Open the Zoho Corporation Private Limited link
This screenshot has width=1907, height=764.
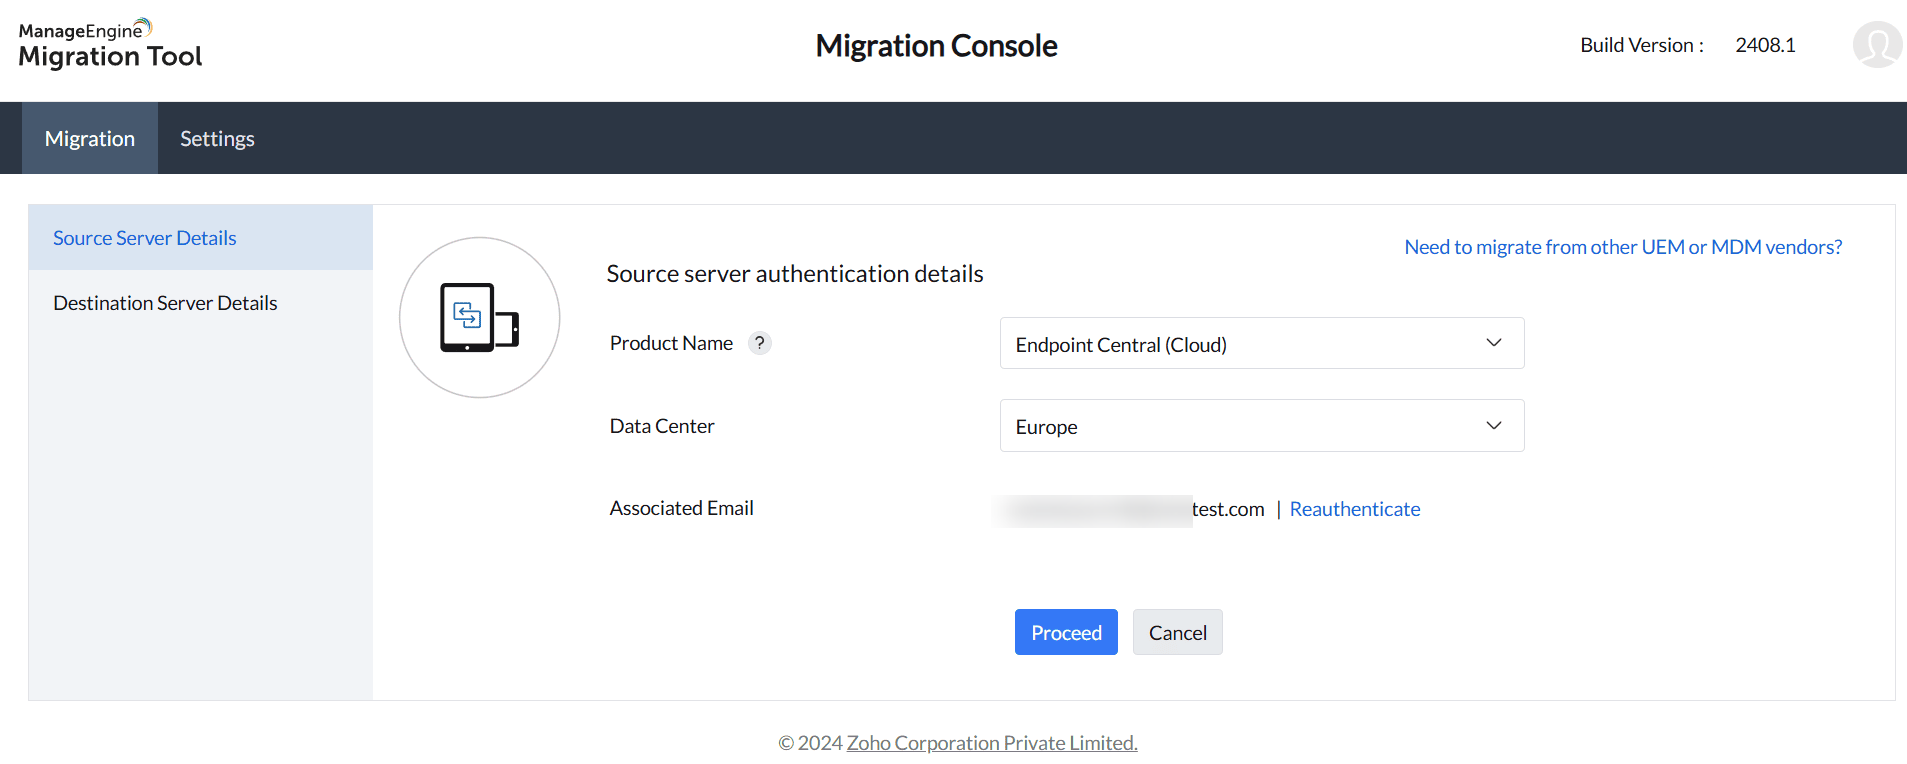pos(991,743)
